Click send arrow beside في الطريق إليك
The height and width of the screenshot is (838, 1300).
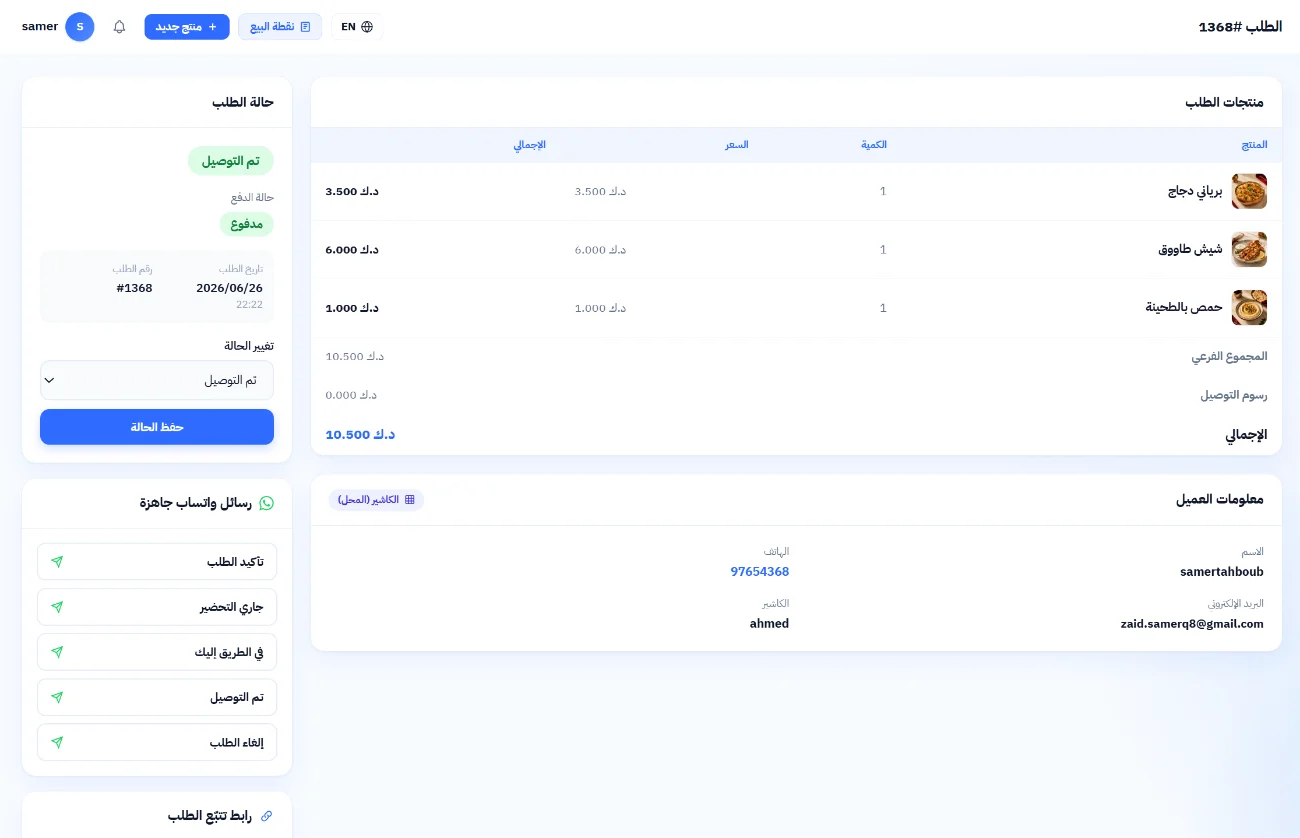[57, 652]
